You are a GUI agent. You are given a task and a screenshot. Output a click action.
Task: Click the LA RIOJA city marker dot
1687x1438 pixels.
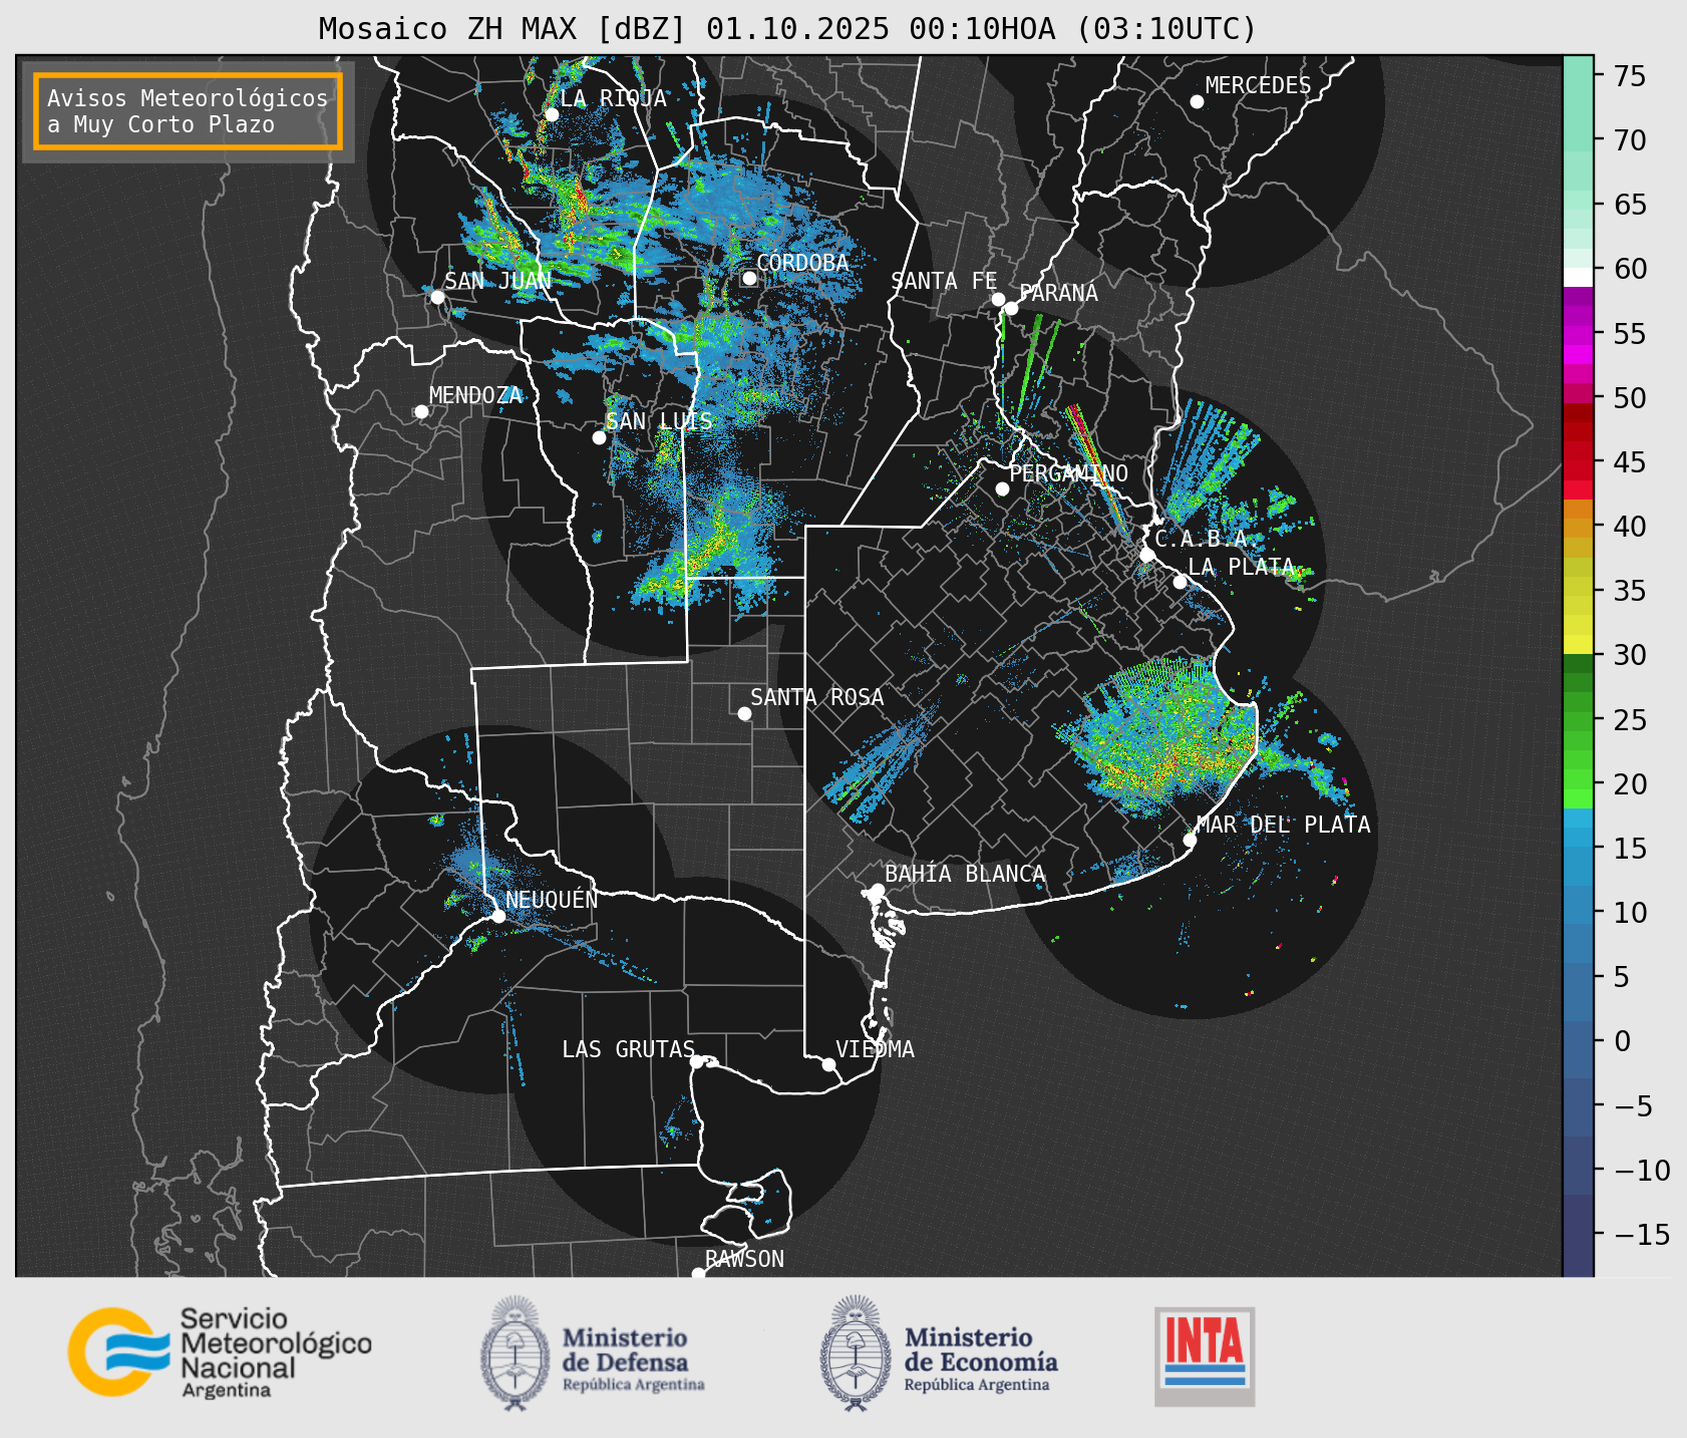coord(551,115)
